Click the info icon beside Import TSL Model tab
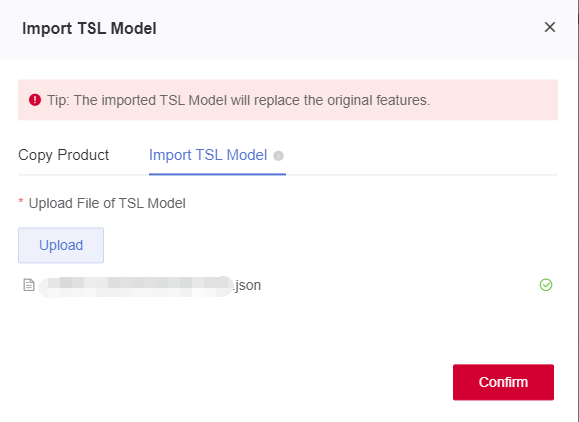Viewport: 579px width, 422px height. click(x=278, y=156)
